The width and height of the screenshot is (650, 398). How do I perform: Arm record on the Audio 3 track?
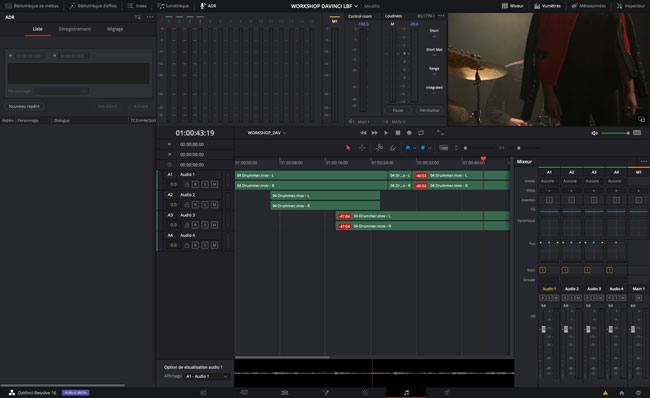[195, 225]
